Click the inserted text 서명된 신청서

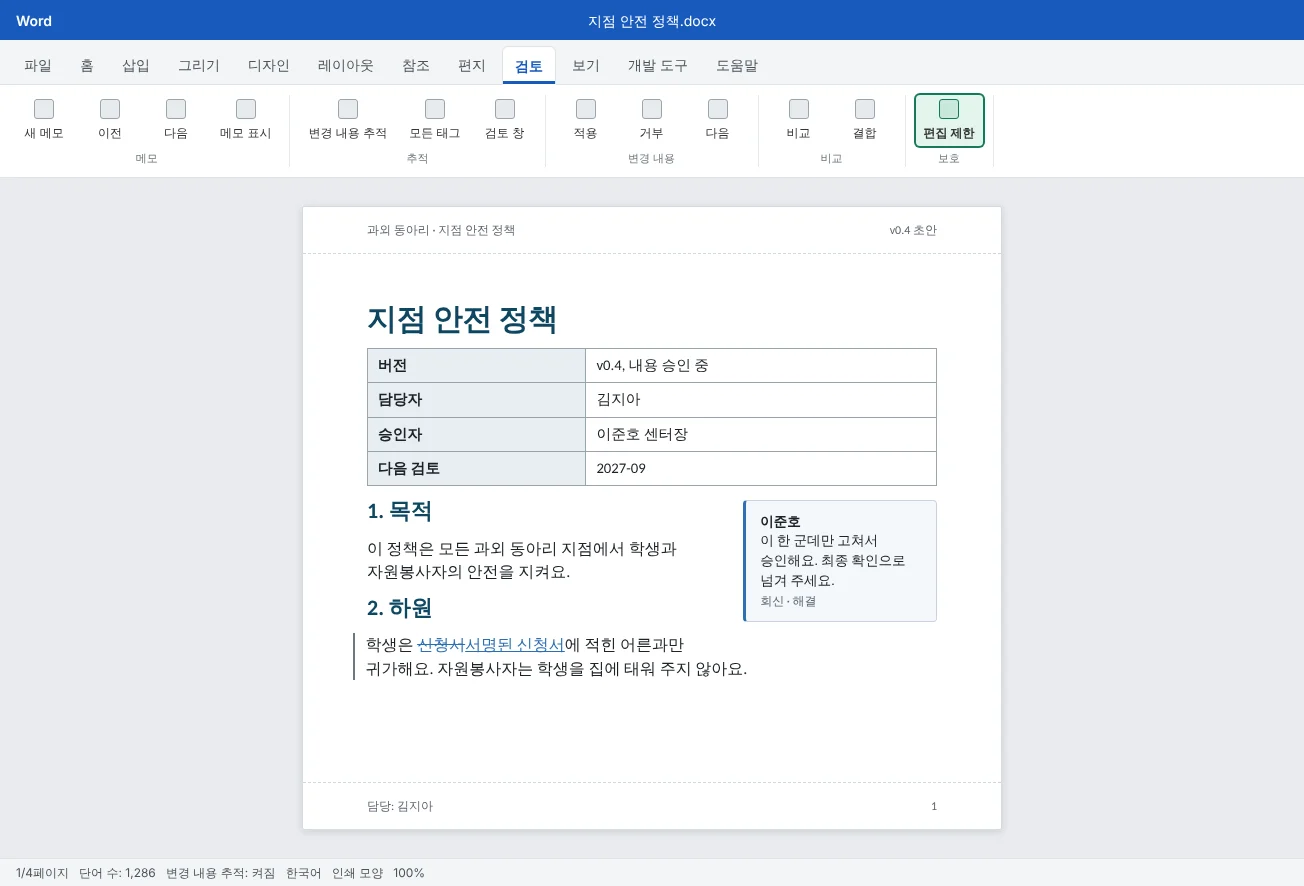(515, 644)
